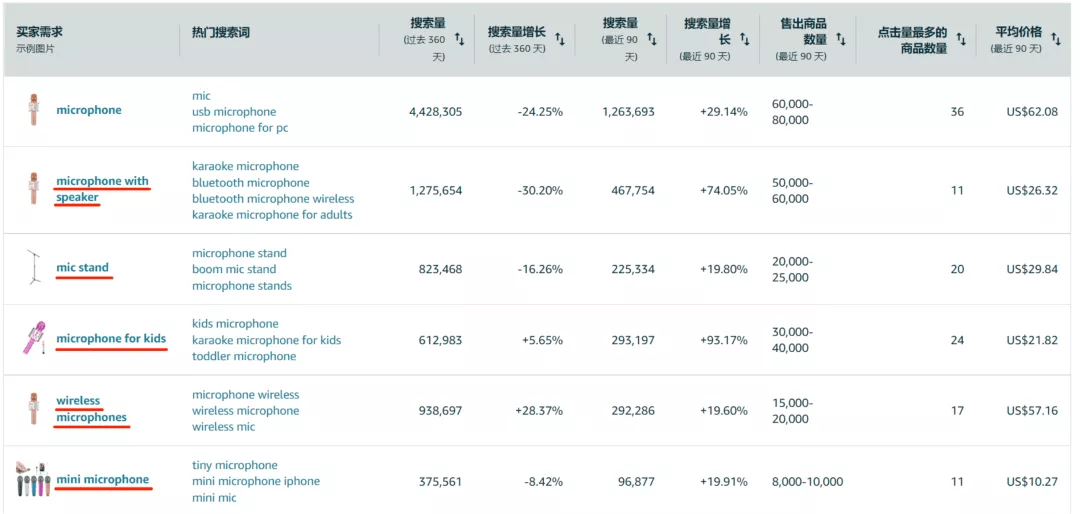Sort by 360-day search volume
The image size is (1080, 514).
tap(459, 39)
